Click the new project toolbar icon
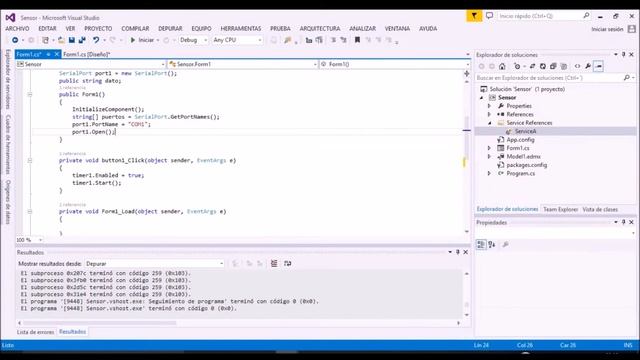The height and width of the screenshot is (360, 640). point(45,40)
